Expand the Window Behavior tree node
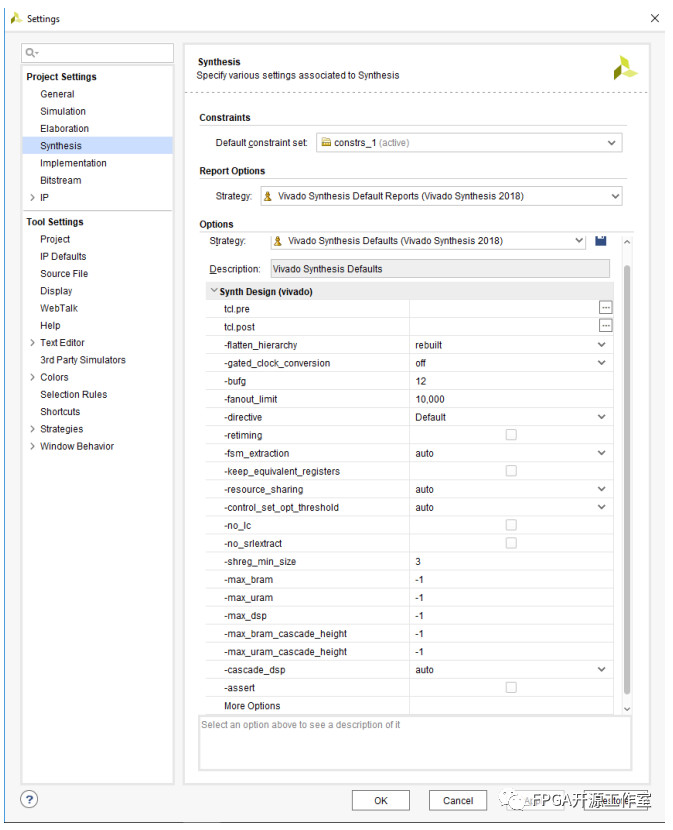The height and width of the screenshot is (830, 673). 32,446
